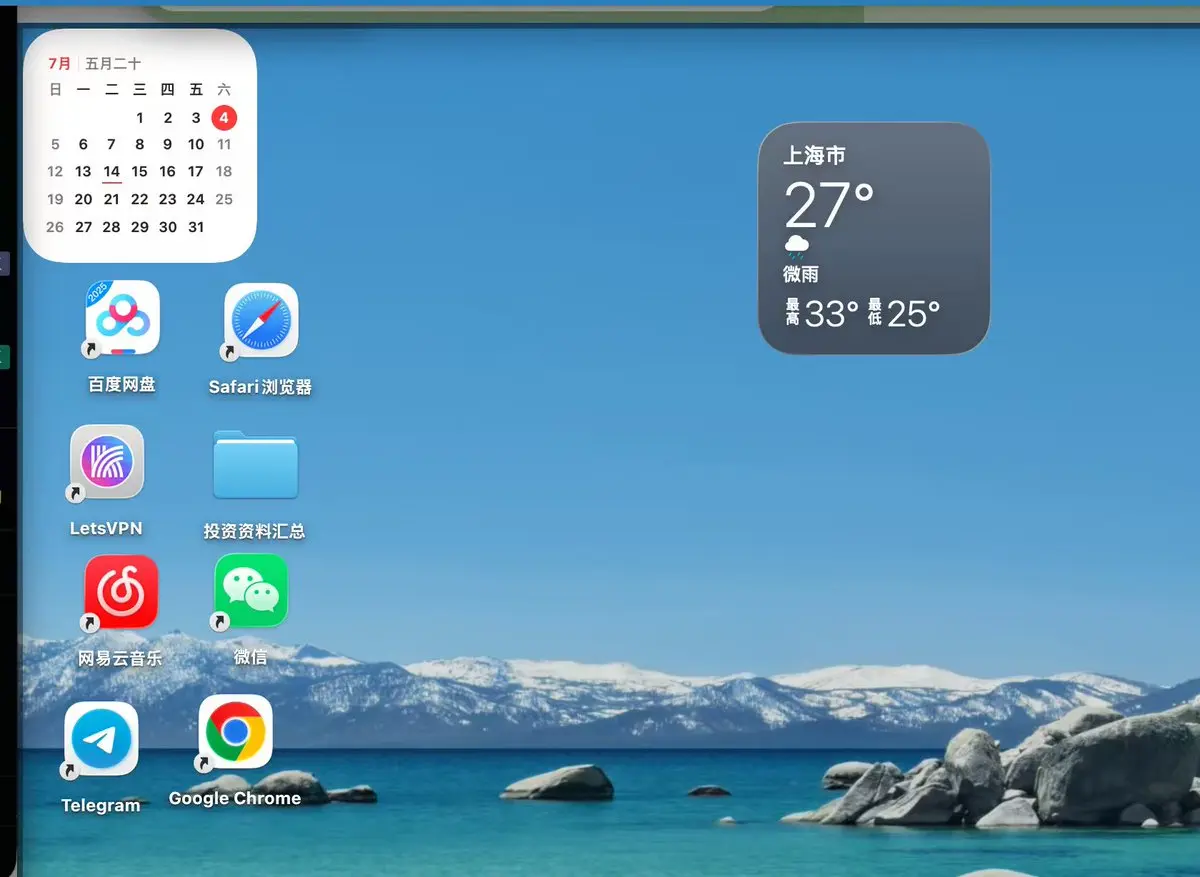
Task: Select date 14 in the calendar widget
Action: point(111,172)
